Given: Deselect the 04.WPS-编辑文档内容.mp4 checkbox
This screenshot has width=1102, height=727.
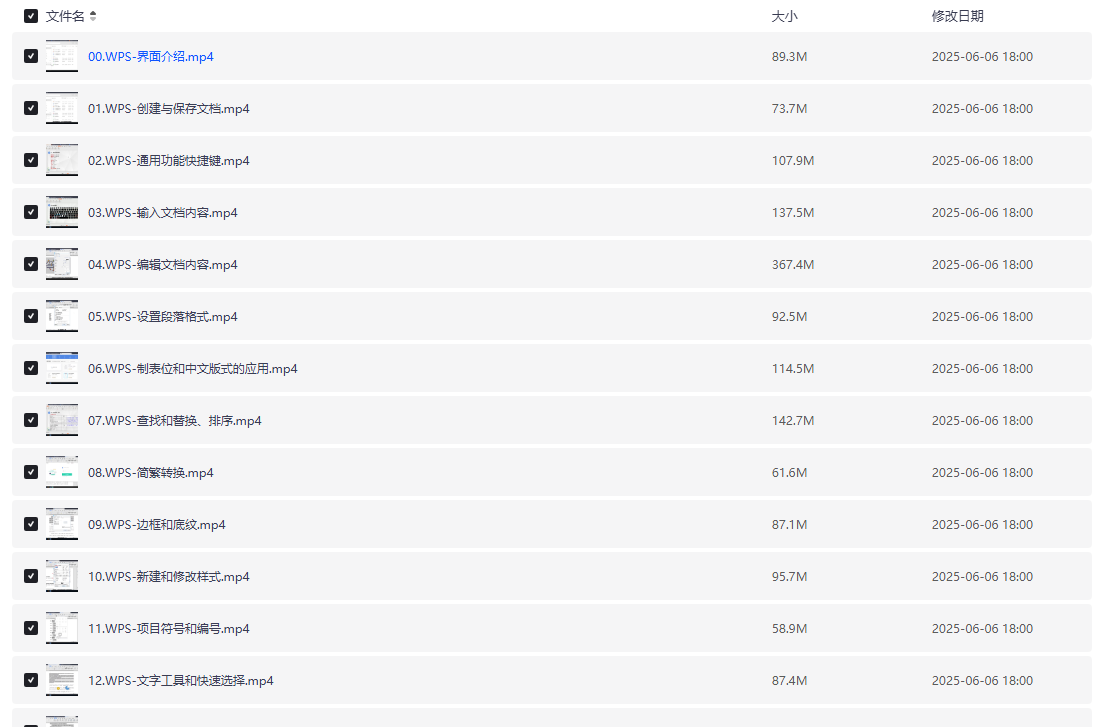Looking at the screenshot, I should pos(31,264).
